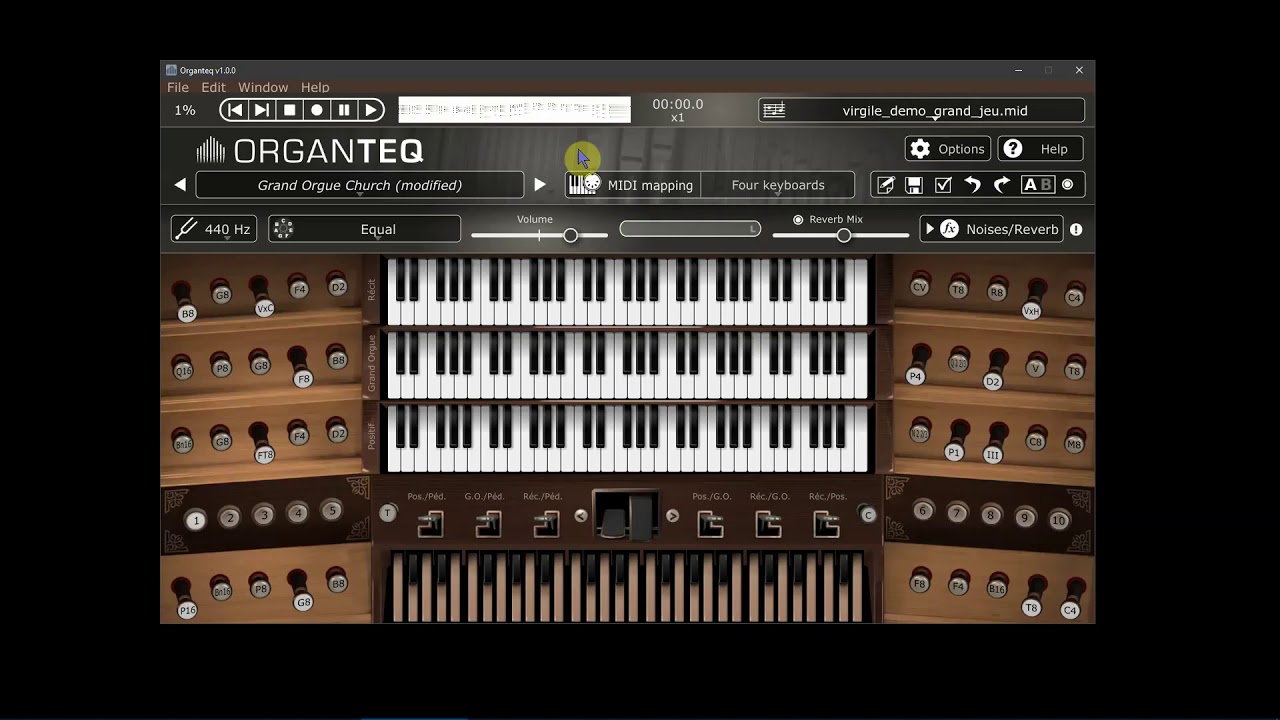Select combination piston 5
This screenshot has width=1280, height=720.
(x=332, y=511)
